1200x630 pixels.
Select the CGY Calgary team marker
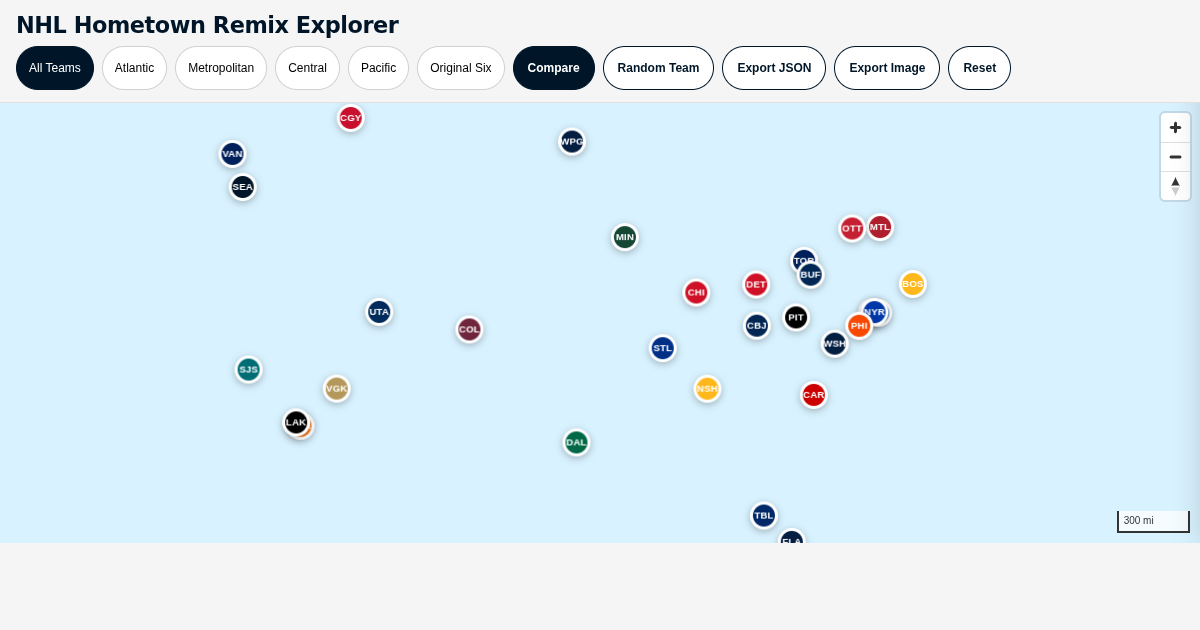[350, 118]
